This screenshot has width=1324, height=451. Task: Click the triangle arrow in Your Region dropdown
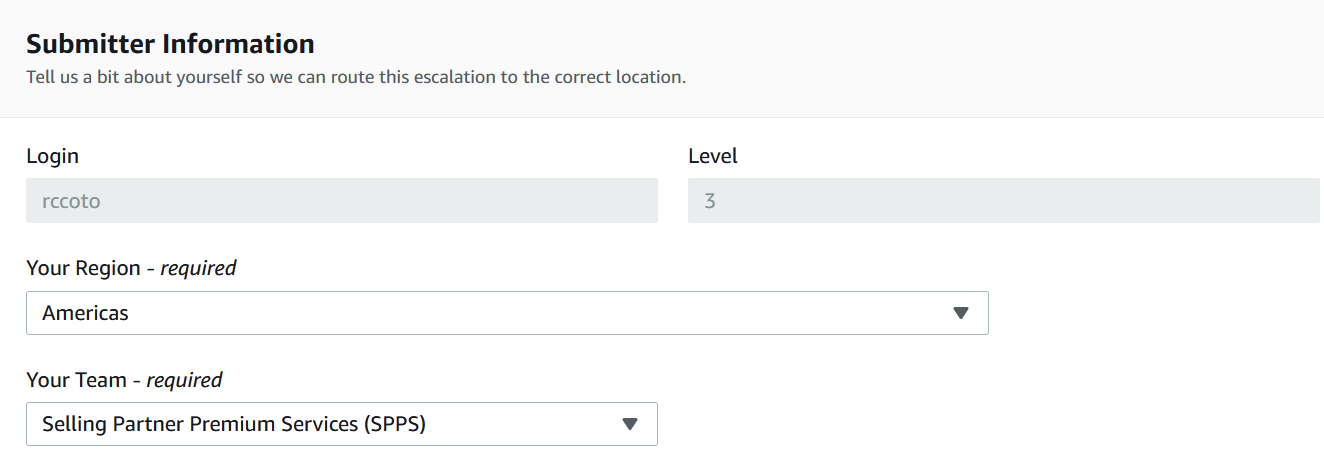(x=961, y=313)
